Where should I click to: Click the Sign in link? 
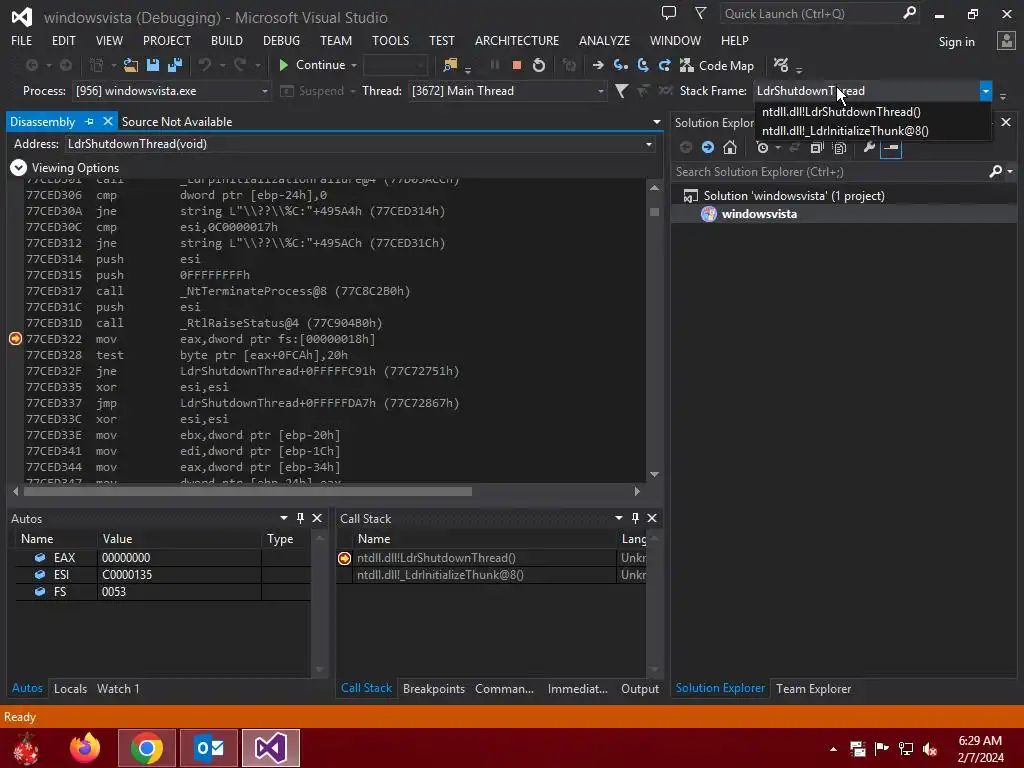[x=956, y=42]
